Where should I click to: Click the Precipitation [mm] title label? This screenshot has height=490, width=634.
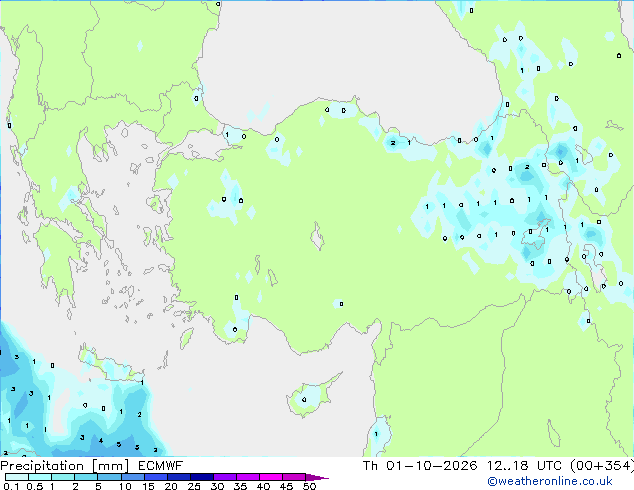tap(64, 466)
